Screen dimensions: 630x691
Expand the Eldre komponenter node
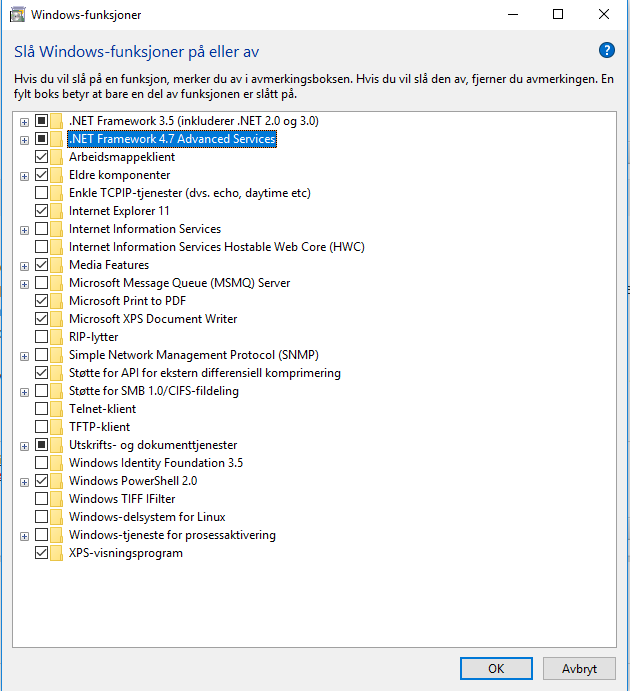point(25,177)
